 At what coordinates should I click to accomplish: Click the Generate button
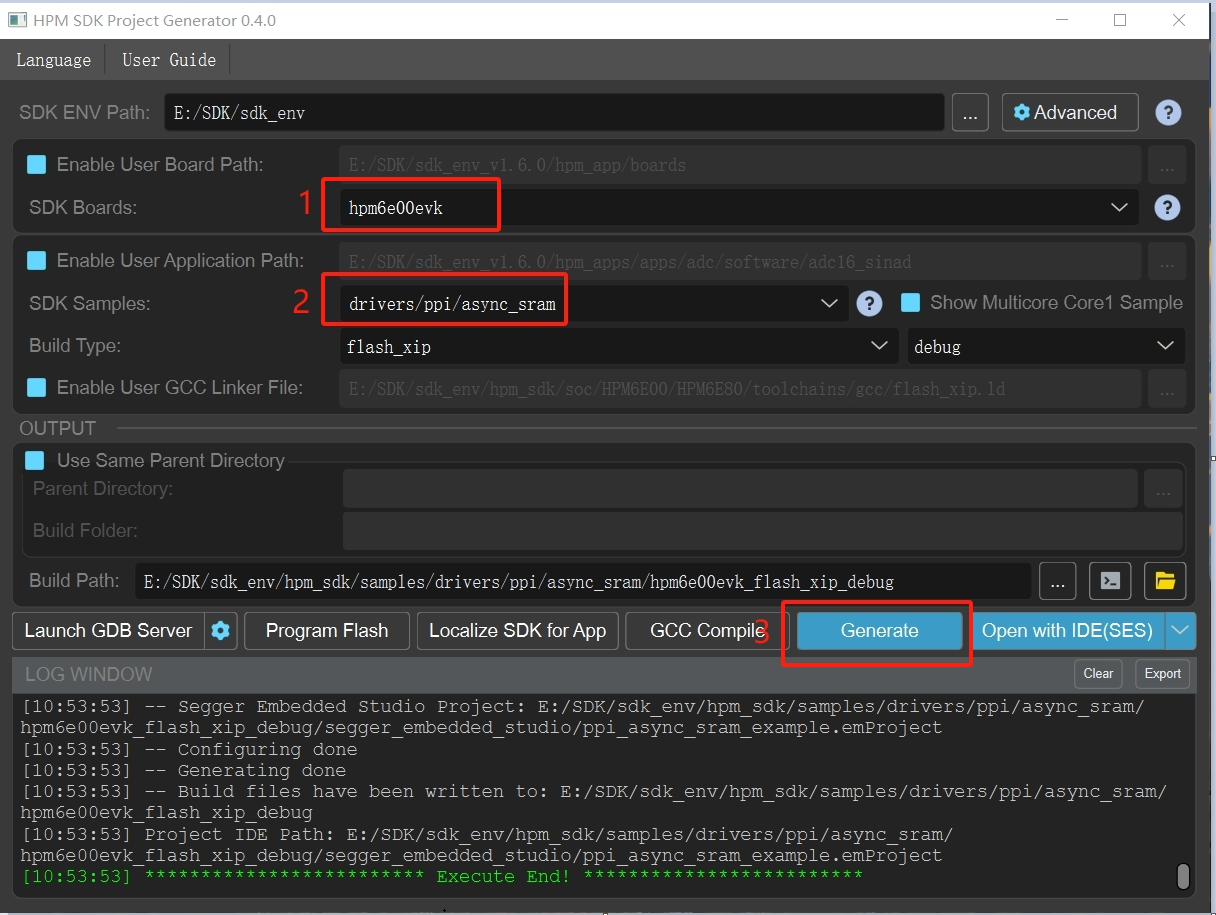(880, 631)
